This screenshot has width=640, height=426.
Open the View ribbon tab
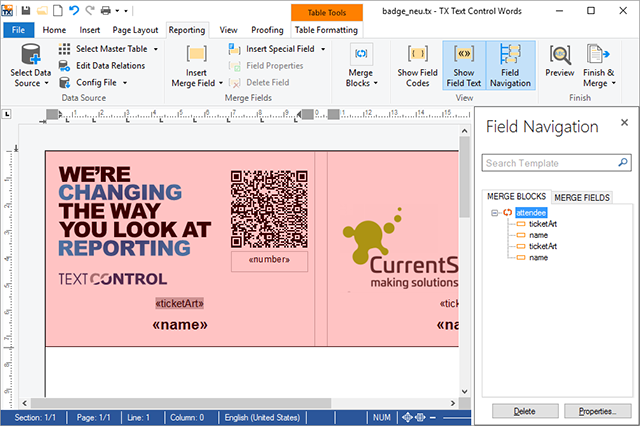coord(228,30)
